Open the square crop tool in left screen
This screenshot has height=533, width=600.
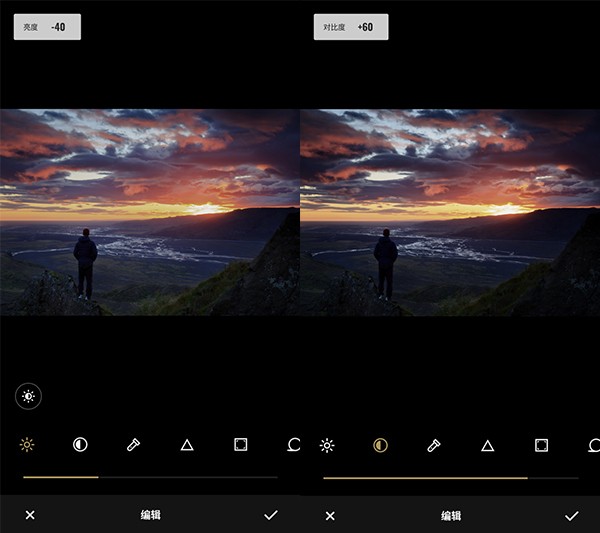(x=240, y=445)
